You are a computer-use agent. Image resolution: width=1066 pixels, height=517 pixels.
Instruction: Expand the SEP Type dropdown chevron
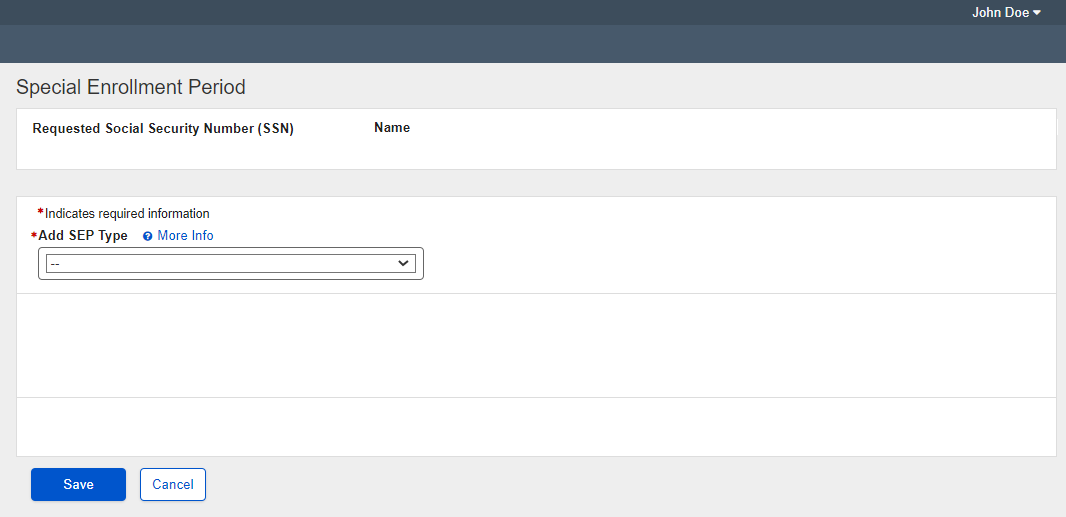(404, 263)
